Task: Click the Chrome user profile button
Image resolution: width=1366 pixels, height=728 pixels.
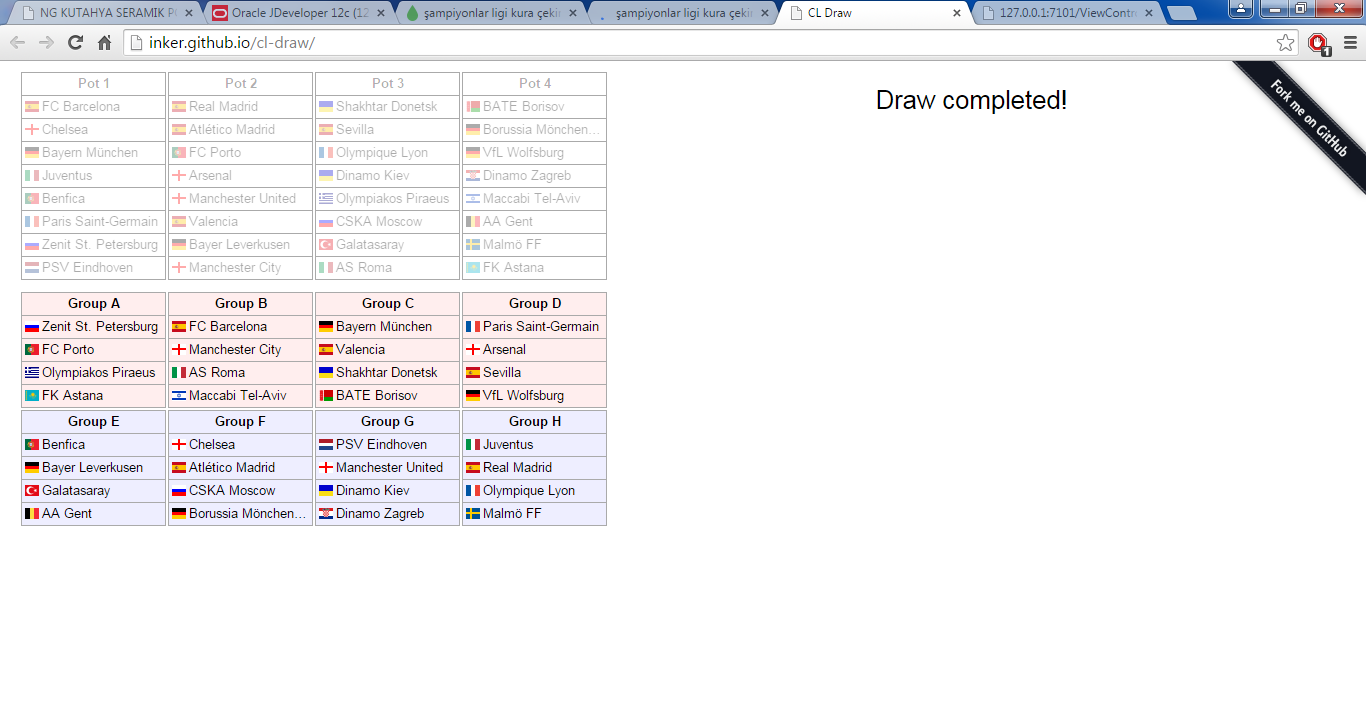Action: pyautogui.click(x=1240, y=9)
